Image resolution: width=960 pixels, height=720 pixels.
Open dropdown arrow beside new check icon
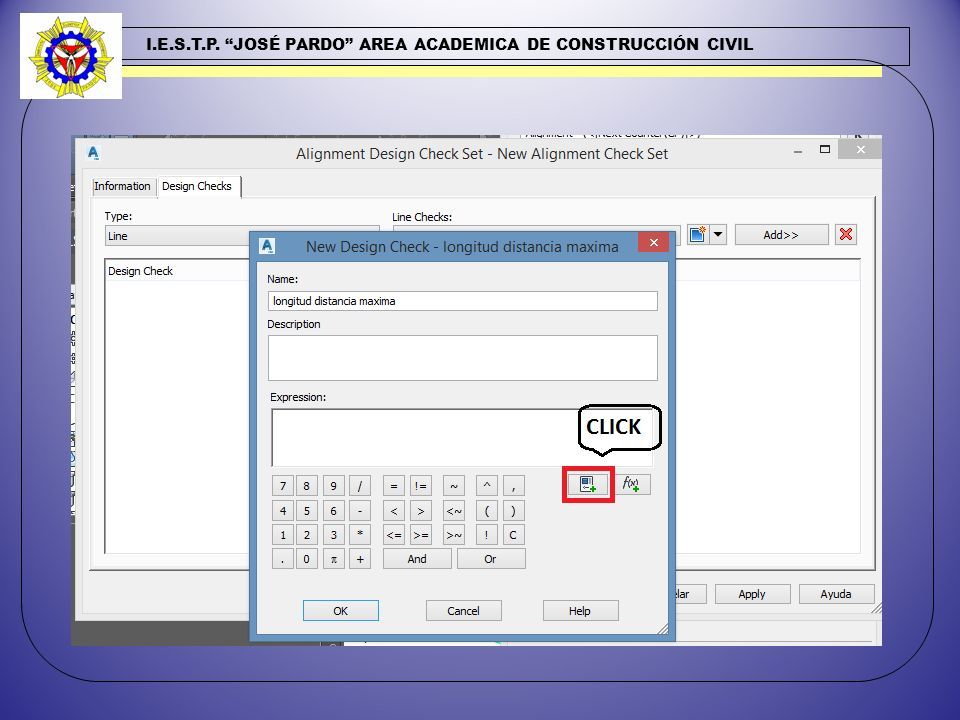[x=718, y=234]
